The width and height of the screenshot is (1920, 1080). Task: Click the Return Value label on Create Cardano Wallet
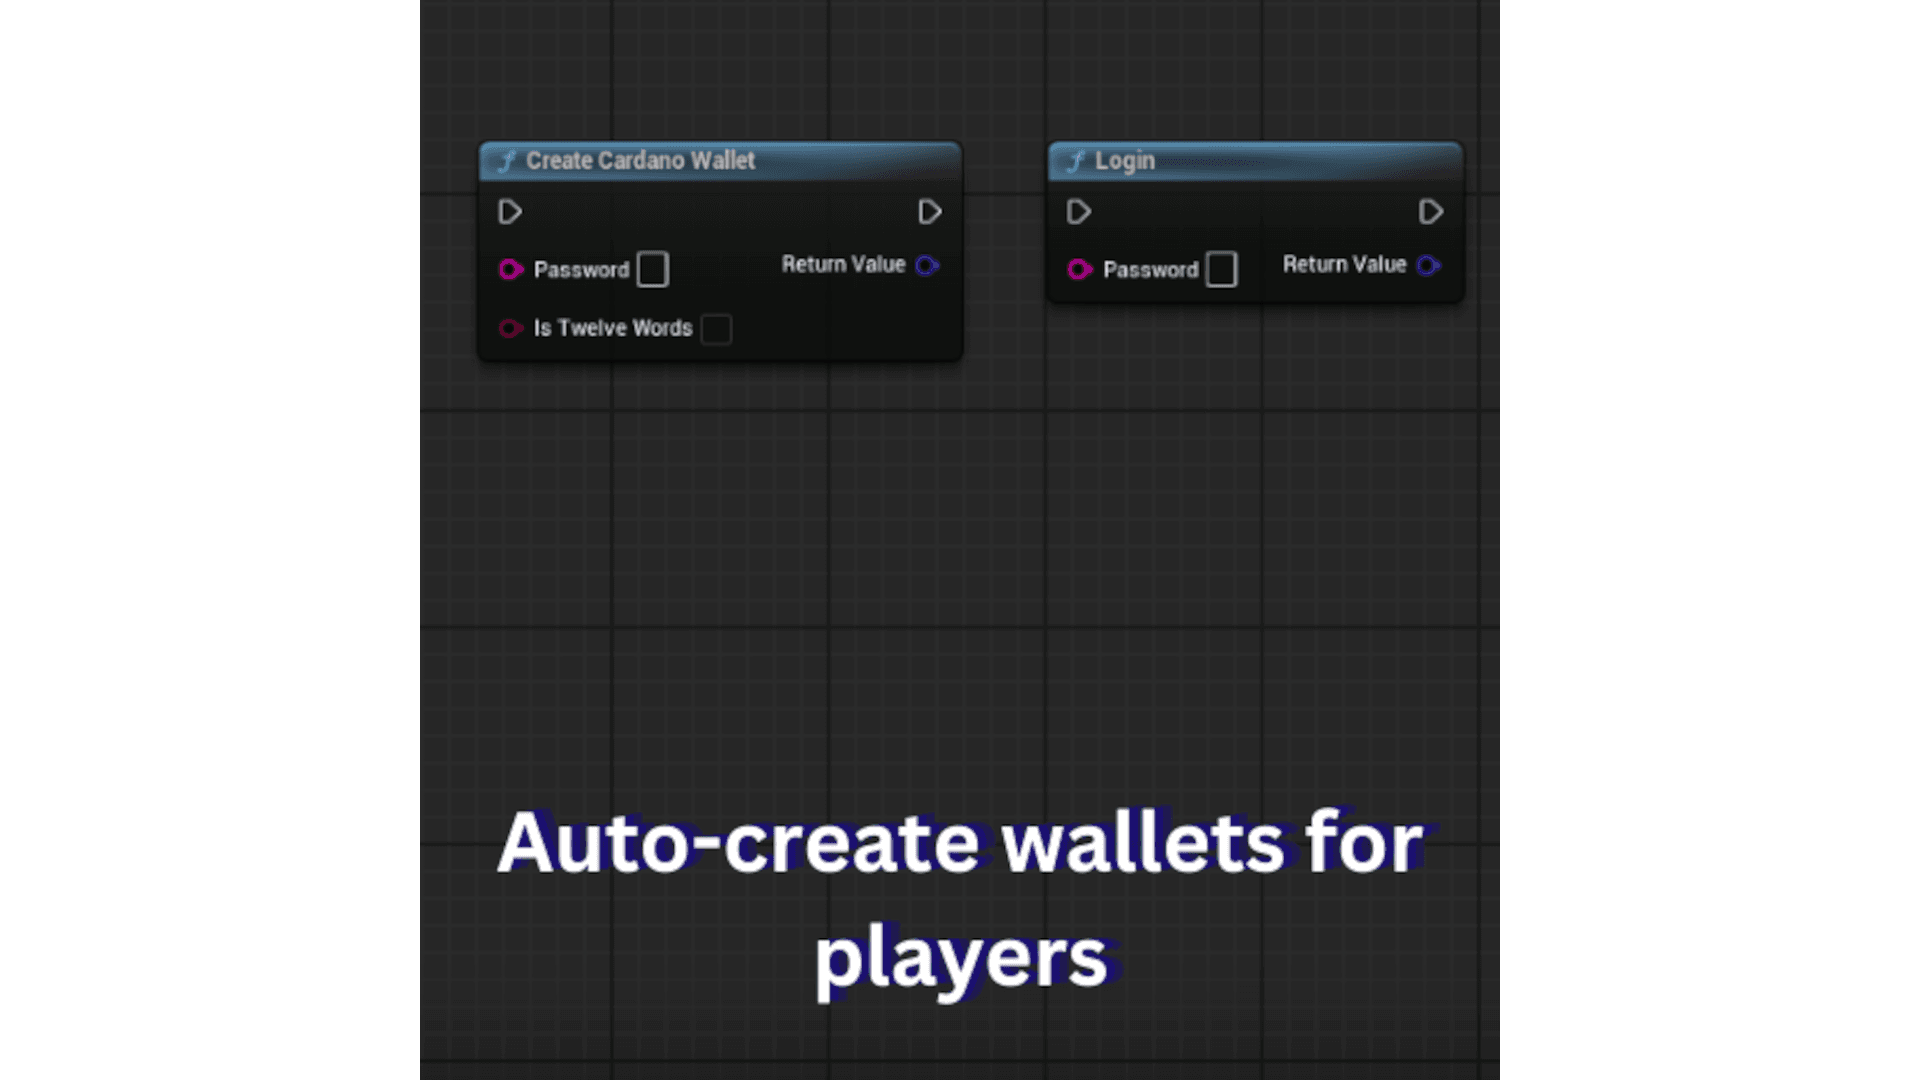pos(843,265)
